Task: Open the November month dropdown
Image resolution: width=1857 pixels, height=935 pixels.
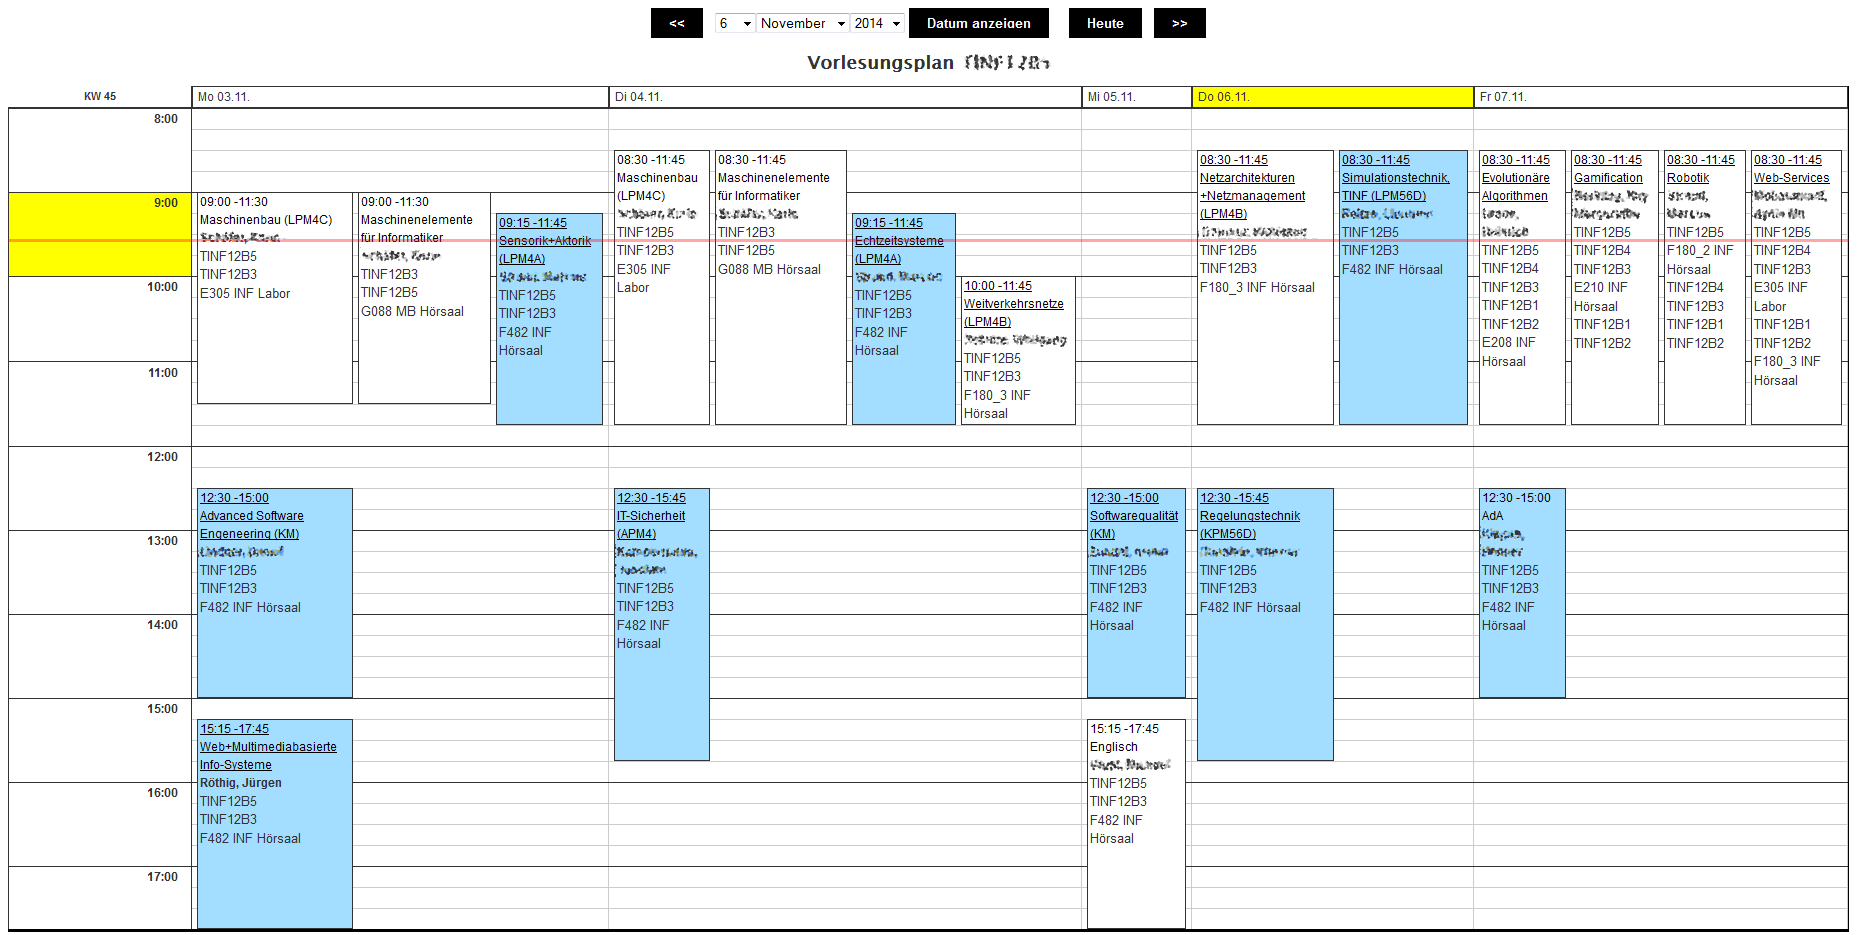Action: [802, 23]
